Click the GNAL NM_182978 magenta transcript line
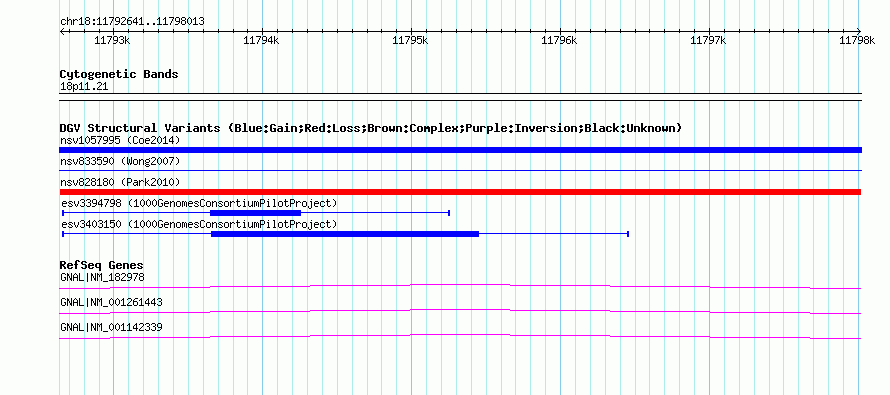This screenshot has height=395, width=890. pos(460,286)
